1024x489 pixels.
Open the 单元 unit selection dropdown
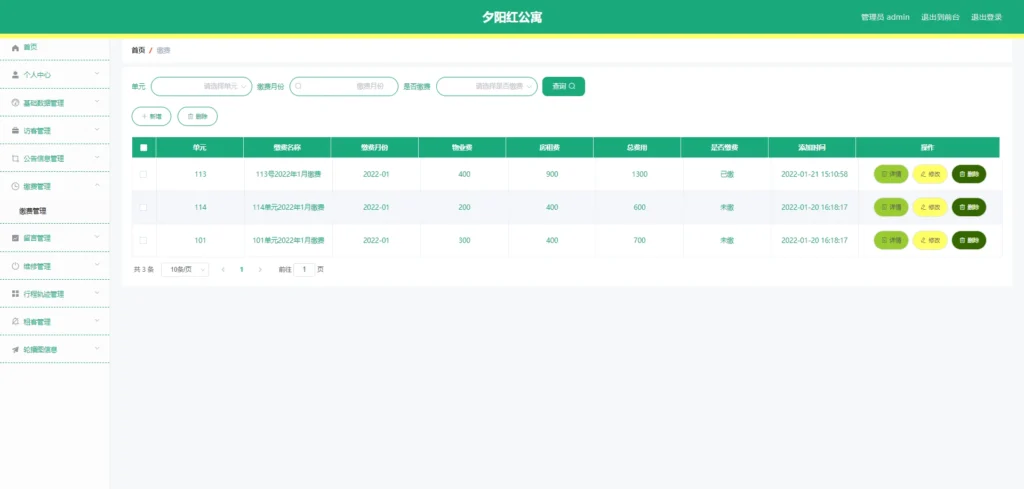point(200,87)
